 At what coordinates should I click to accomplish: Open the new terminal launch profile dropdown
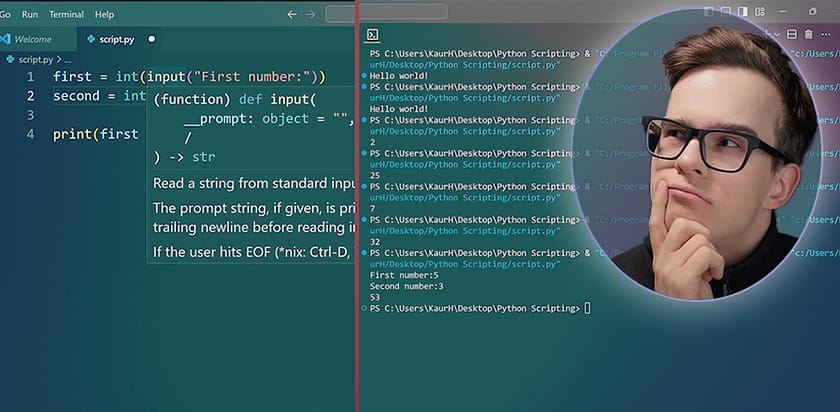[777, 34]
